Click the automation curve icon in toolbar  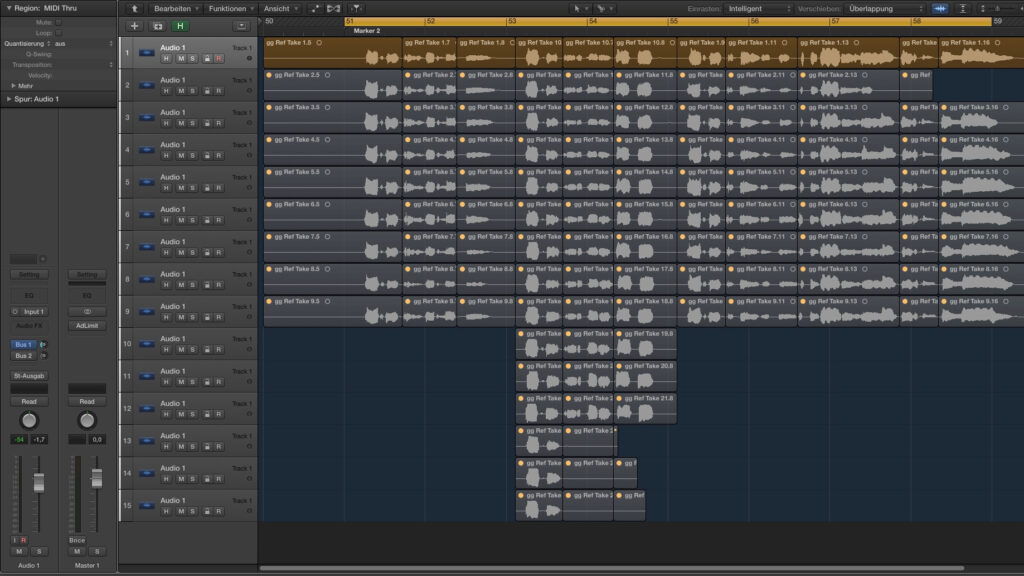coord(315,8)
